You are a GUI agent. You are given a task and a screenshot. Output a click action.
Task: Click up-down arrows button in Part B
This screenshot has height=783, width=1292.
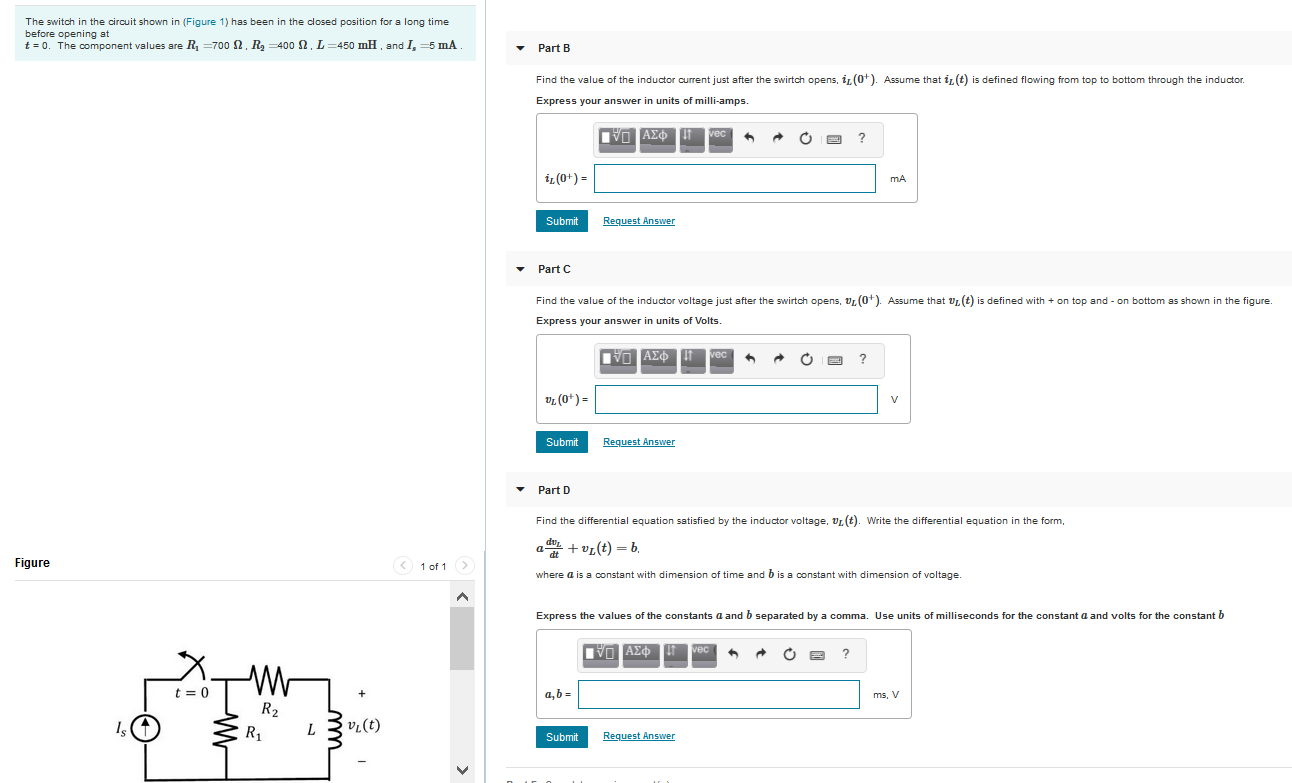pos(691,139)
